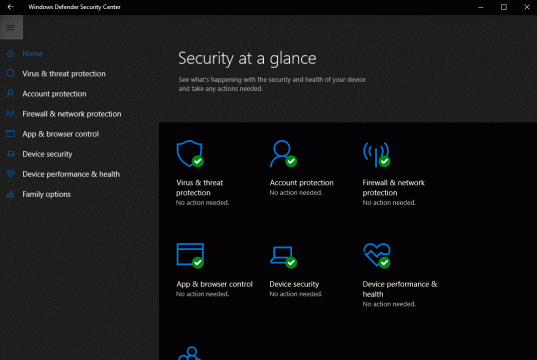The width and height of the screenshot is (537, 360).
Task: Click the back arrow in title bar
Action: pyautogui.click(x=10, y=7)
